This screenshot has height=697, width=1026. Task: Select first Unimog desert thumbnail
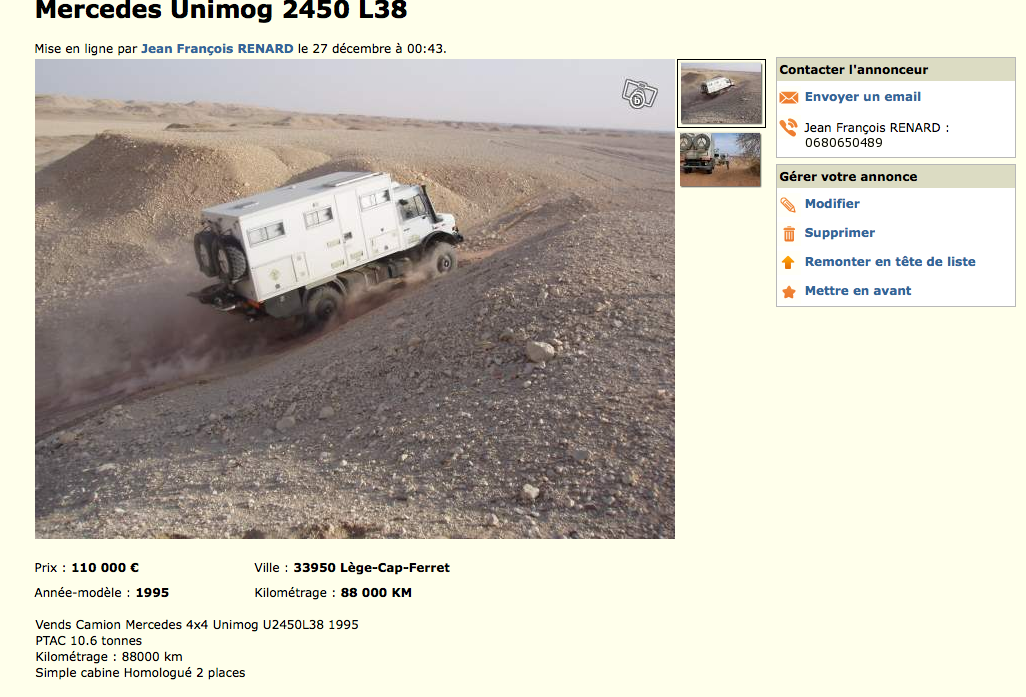click(x=721, y=93)
